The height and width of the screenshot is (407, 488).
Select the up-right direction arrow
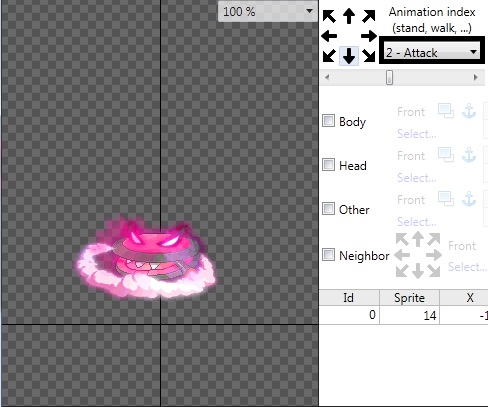tap(369, 16)
